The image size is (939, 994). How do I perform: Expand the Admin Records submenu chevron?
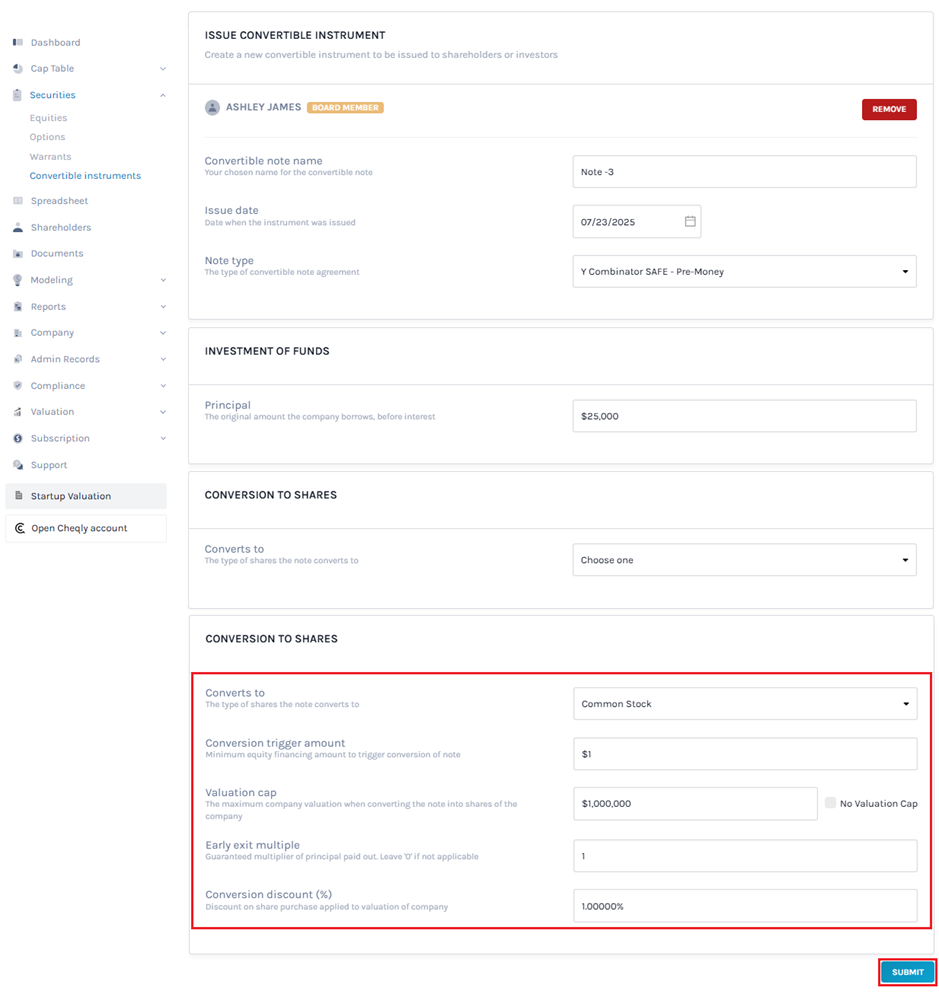click(163, 359)
